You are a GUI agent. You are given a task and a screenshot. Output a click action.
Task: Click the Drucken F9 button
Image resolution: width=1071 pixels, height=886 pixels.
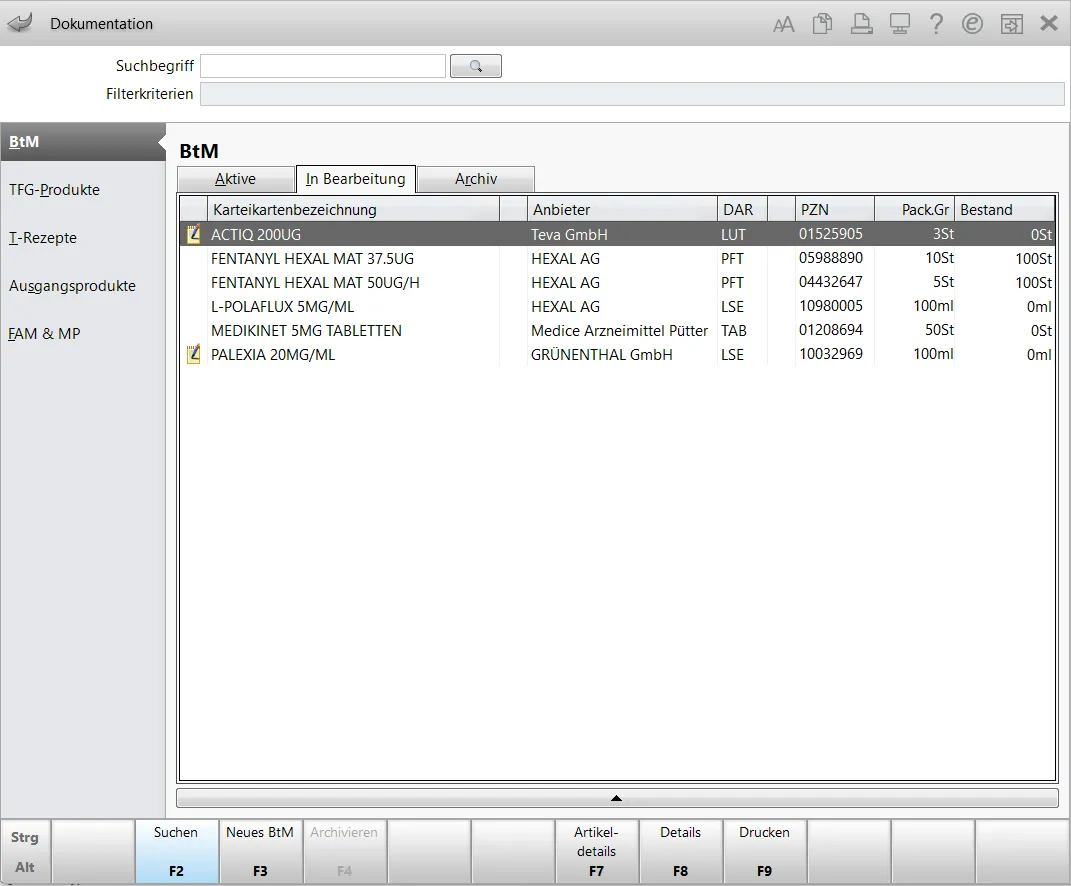tap(764, 851)
